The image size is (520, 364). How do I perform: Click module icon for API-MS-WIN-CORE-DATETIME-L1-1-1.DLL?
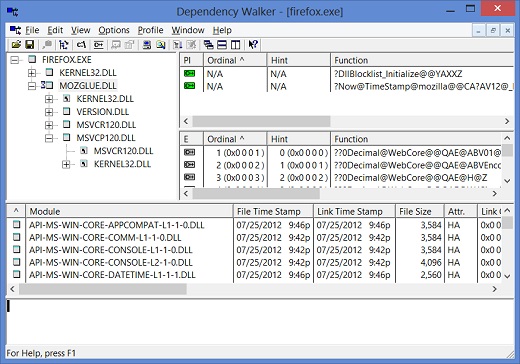click(x=16, y=274)
